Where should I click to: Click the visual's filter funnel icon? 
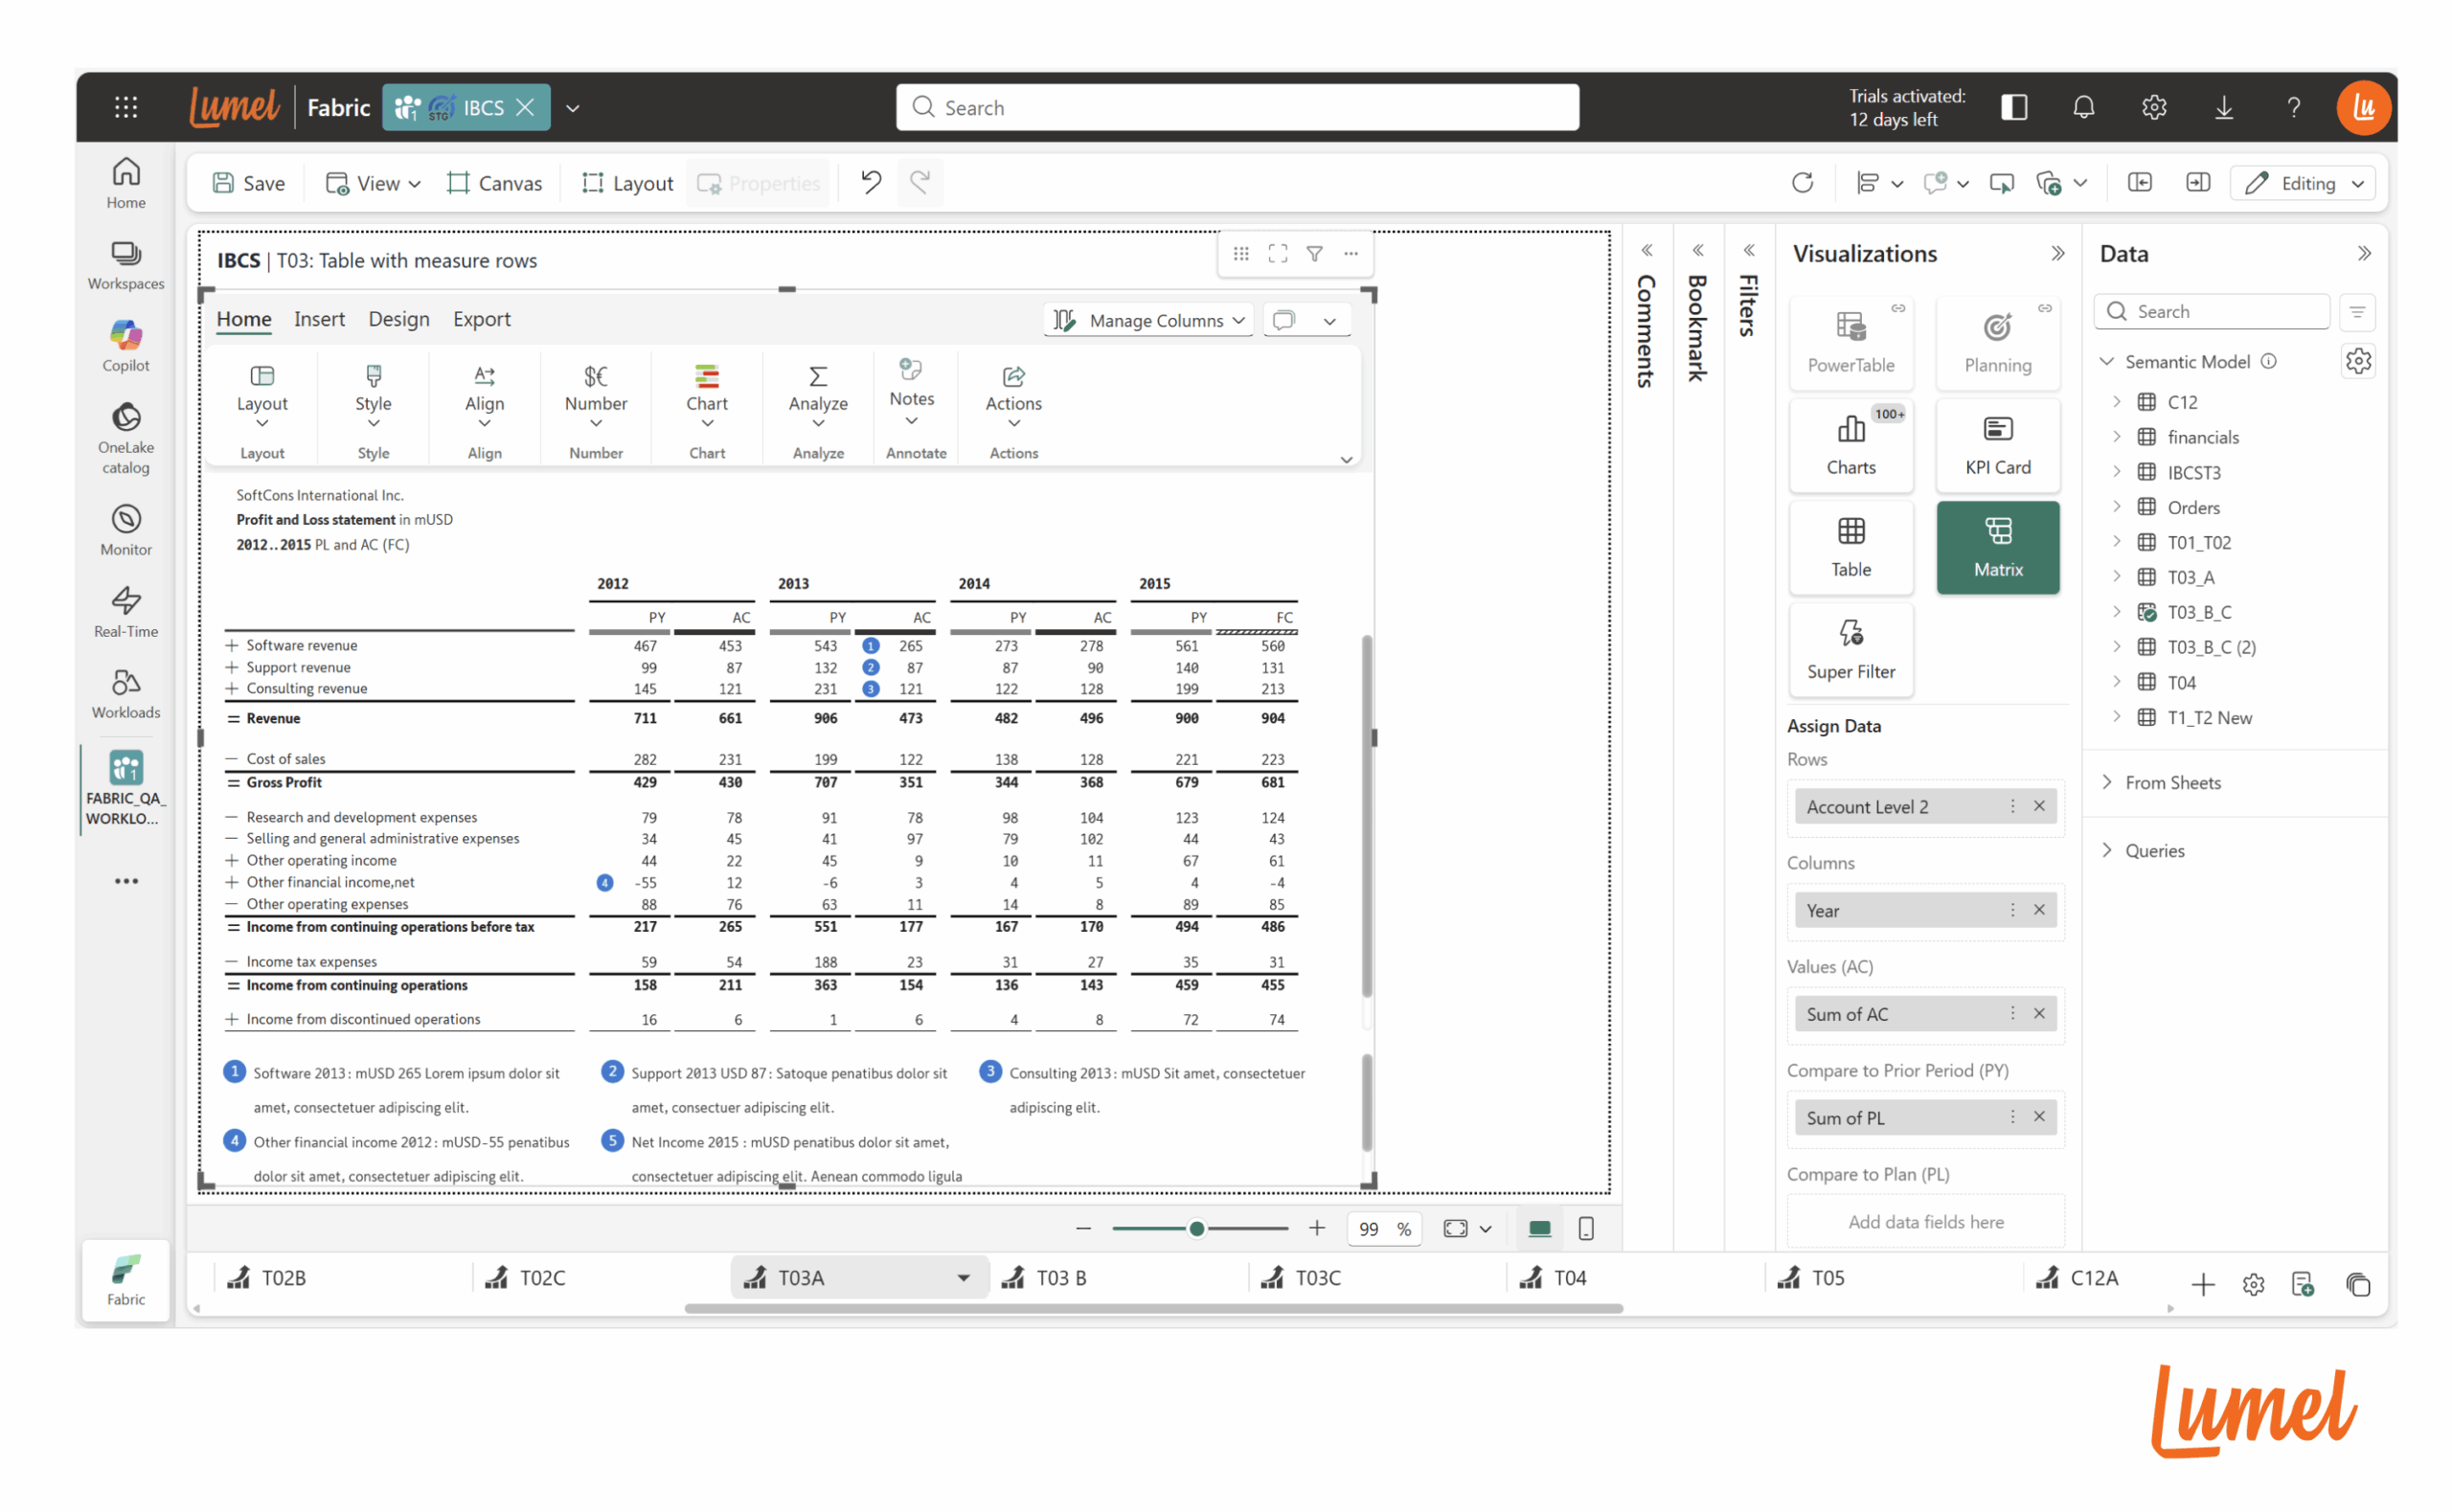1314,254
